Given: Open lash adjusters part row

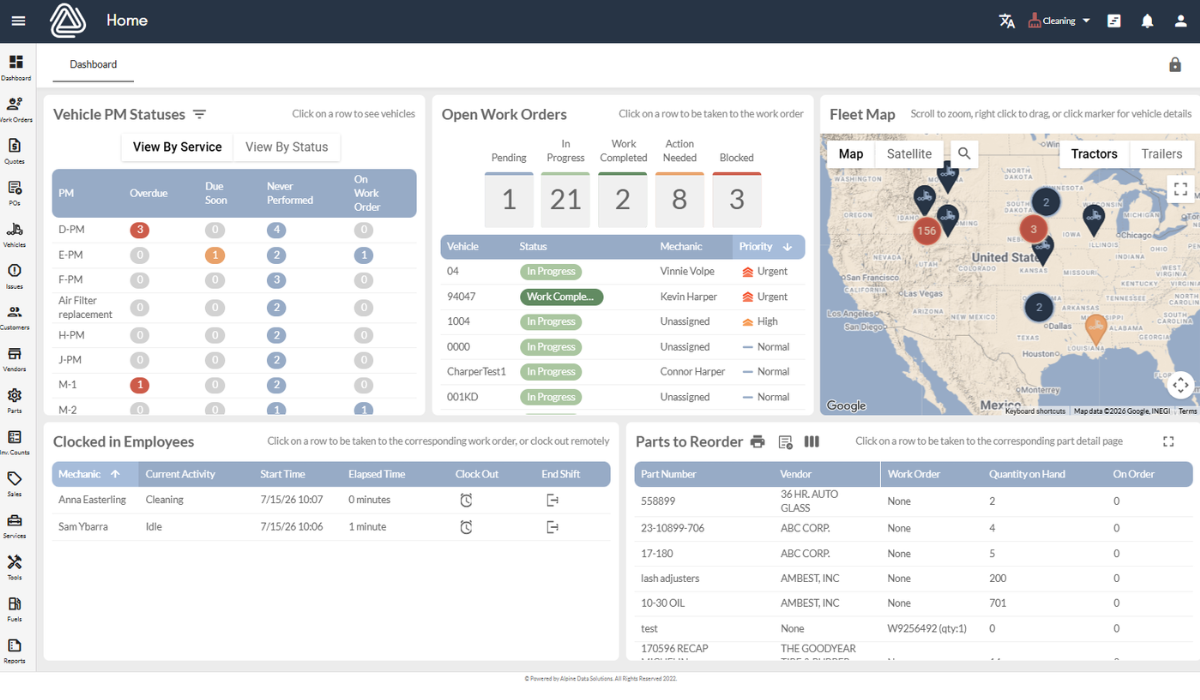Looking at the screenshot, I should (913, 578).
